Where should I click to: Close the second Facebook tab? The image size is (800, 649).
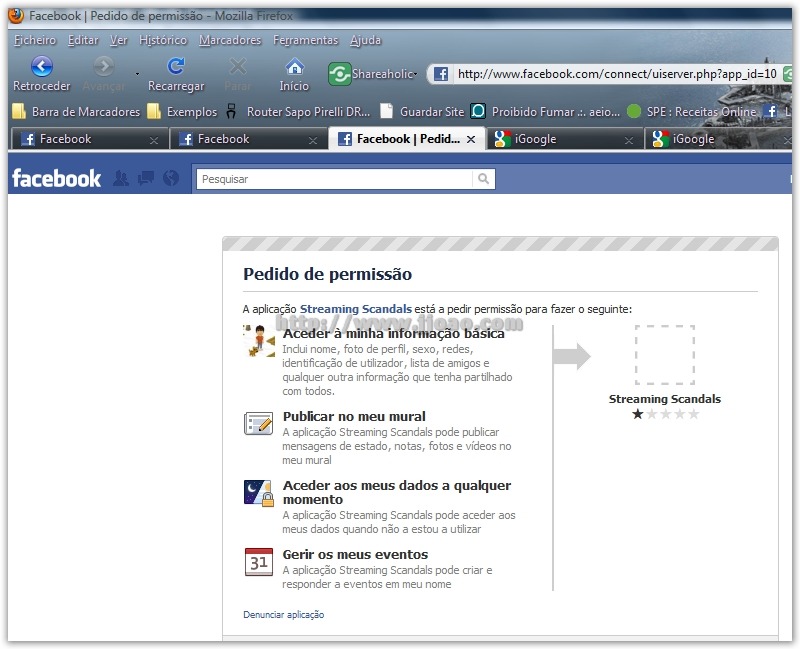[313, 140]
